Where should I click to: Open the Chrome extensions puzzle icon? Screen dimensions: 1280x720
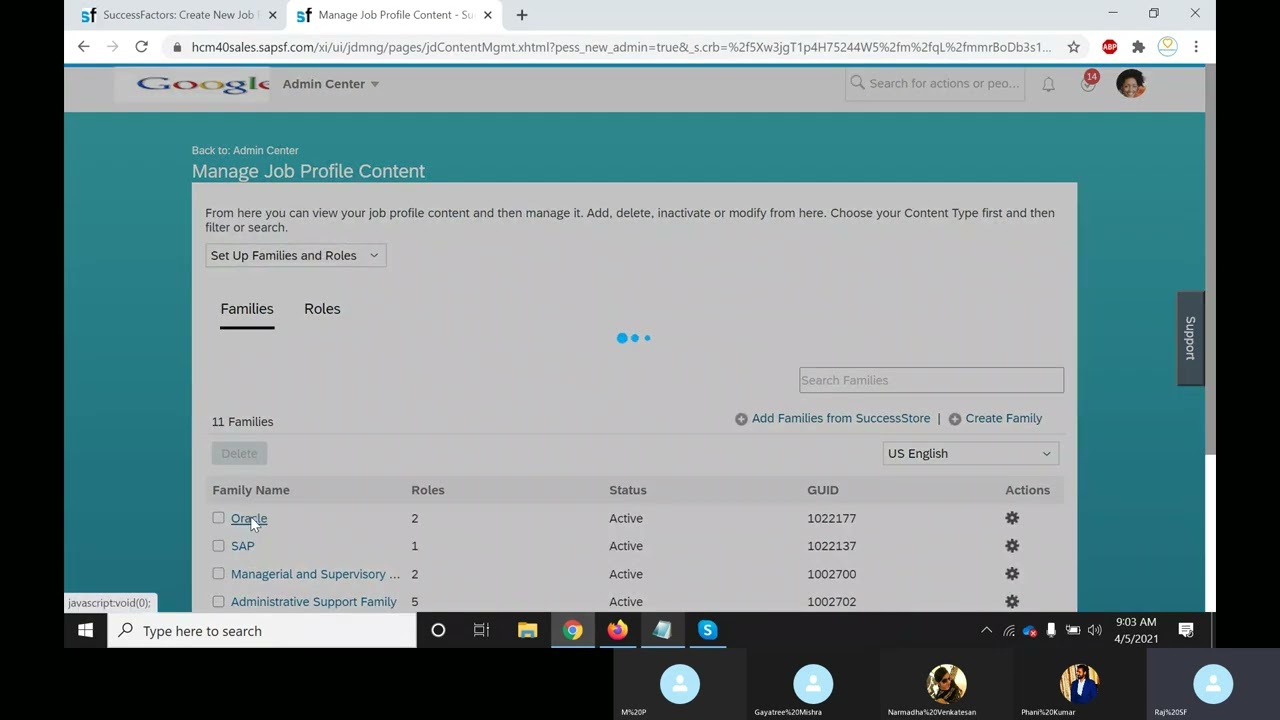tap(1138, 47)
